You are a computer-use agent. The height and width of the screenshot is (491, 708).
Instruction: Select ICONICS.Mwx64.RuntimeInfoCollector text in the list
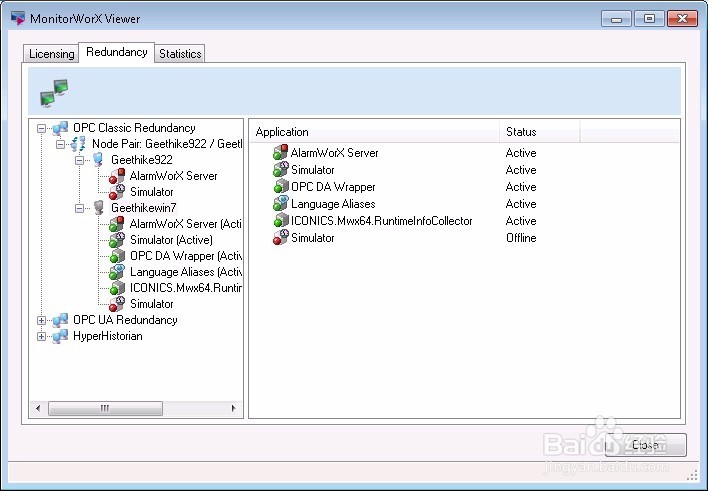pos(382,221)
